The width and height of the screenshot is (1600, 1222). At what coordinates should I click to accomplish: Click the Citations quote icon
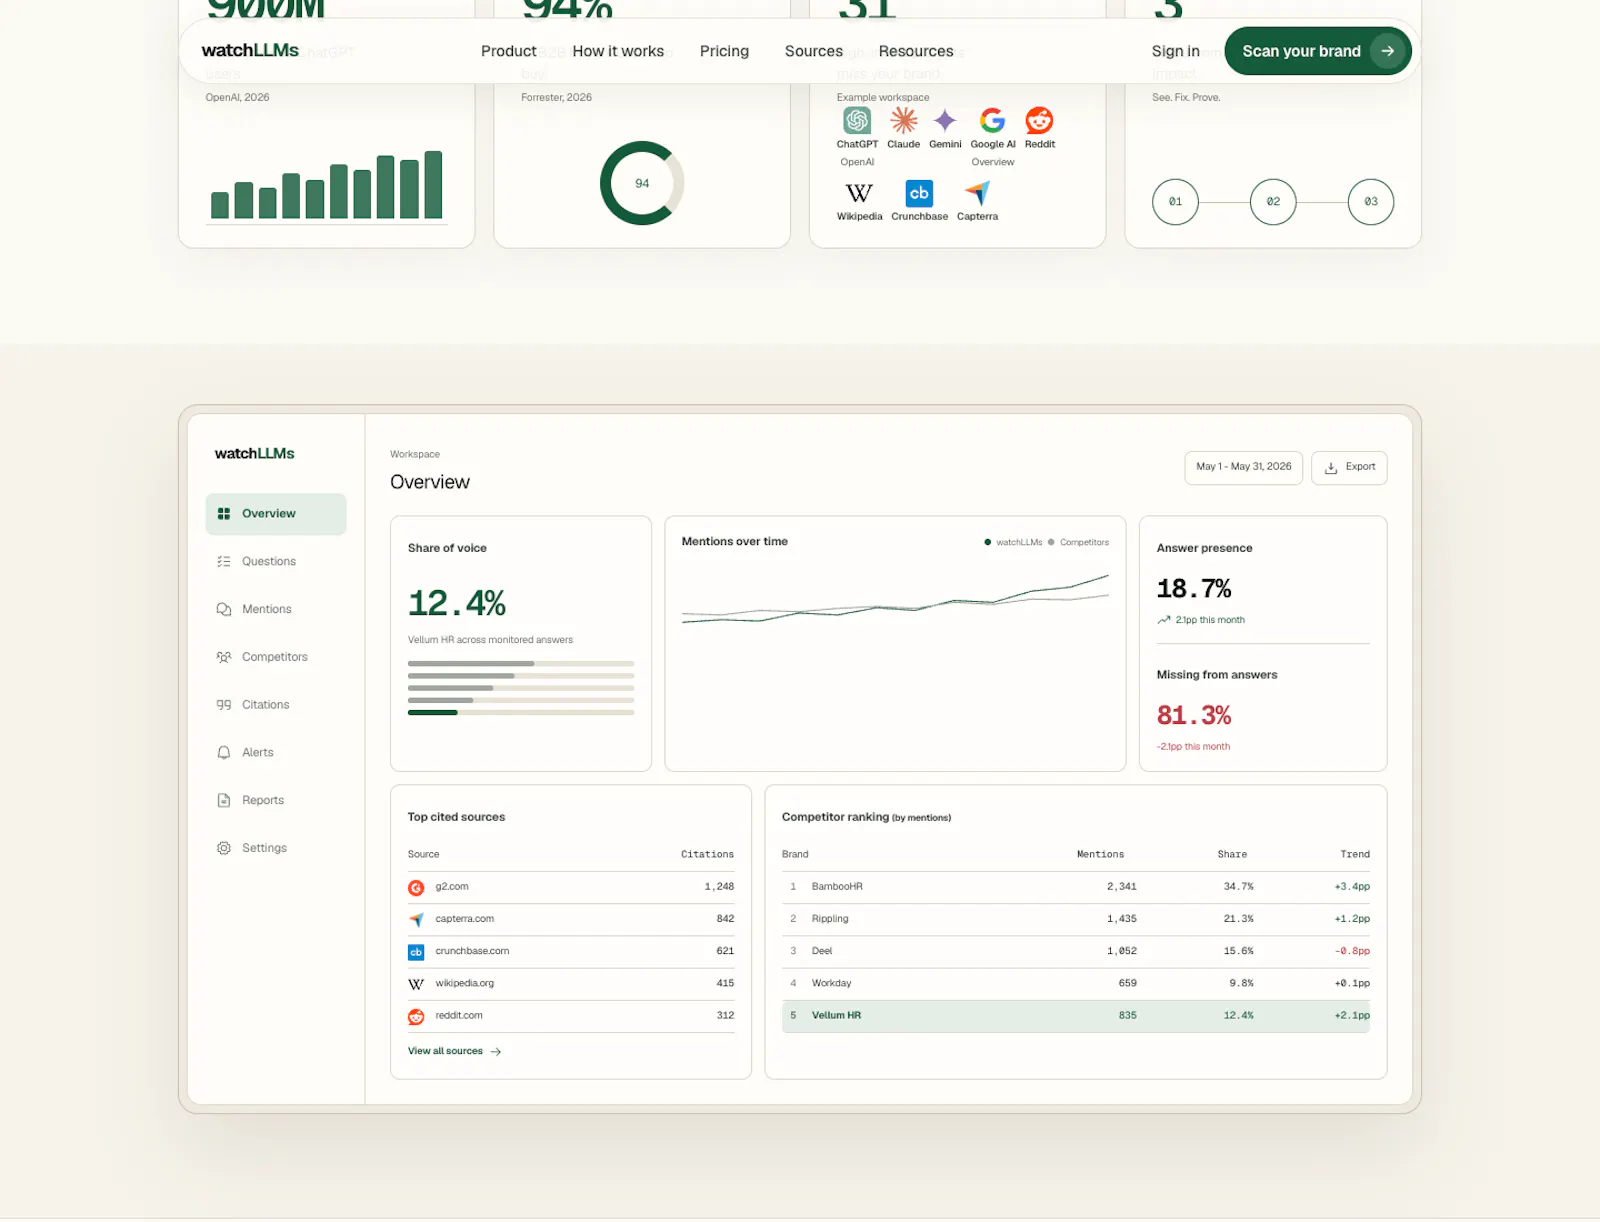click(224, 705)
